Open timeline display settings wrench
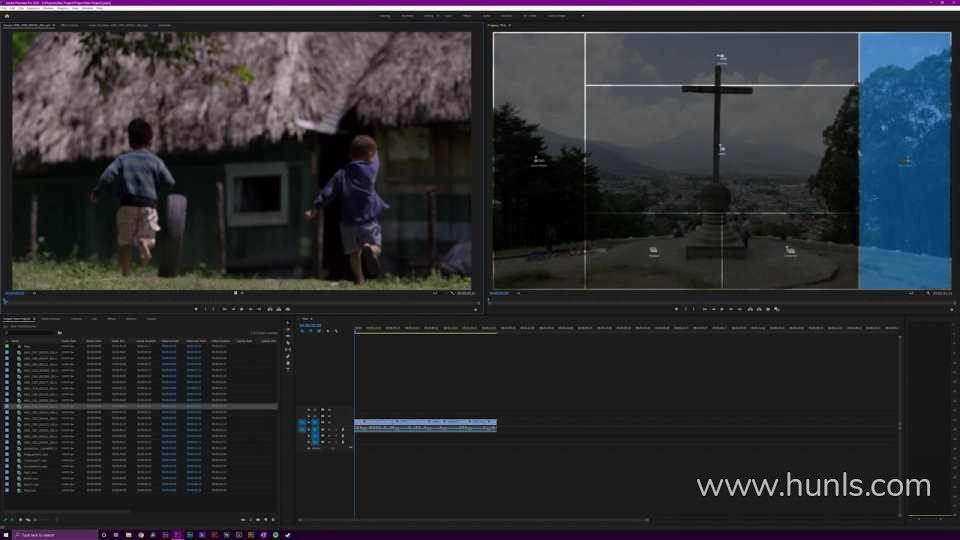Viewport: 960px width, 540px height. [x=336, y=331]
